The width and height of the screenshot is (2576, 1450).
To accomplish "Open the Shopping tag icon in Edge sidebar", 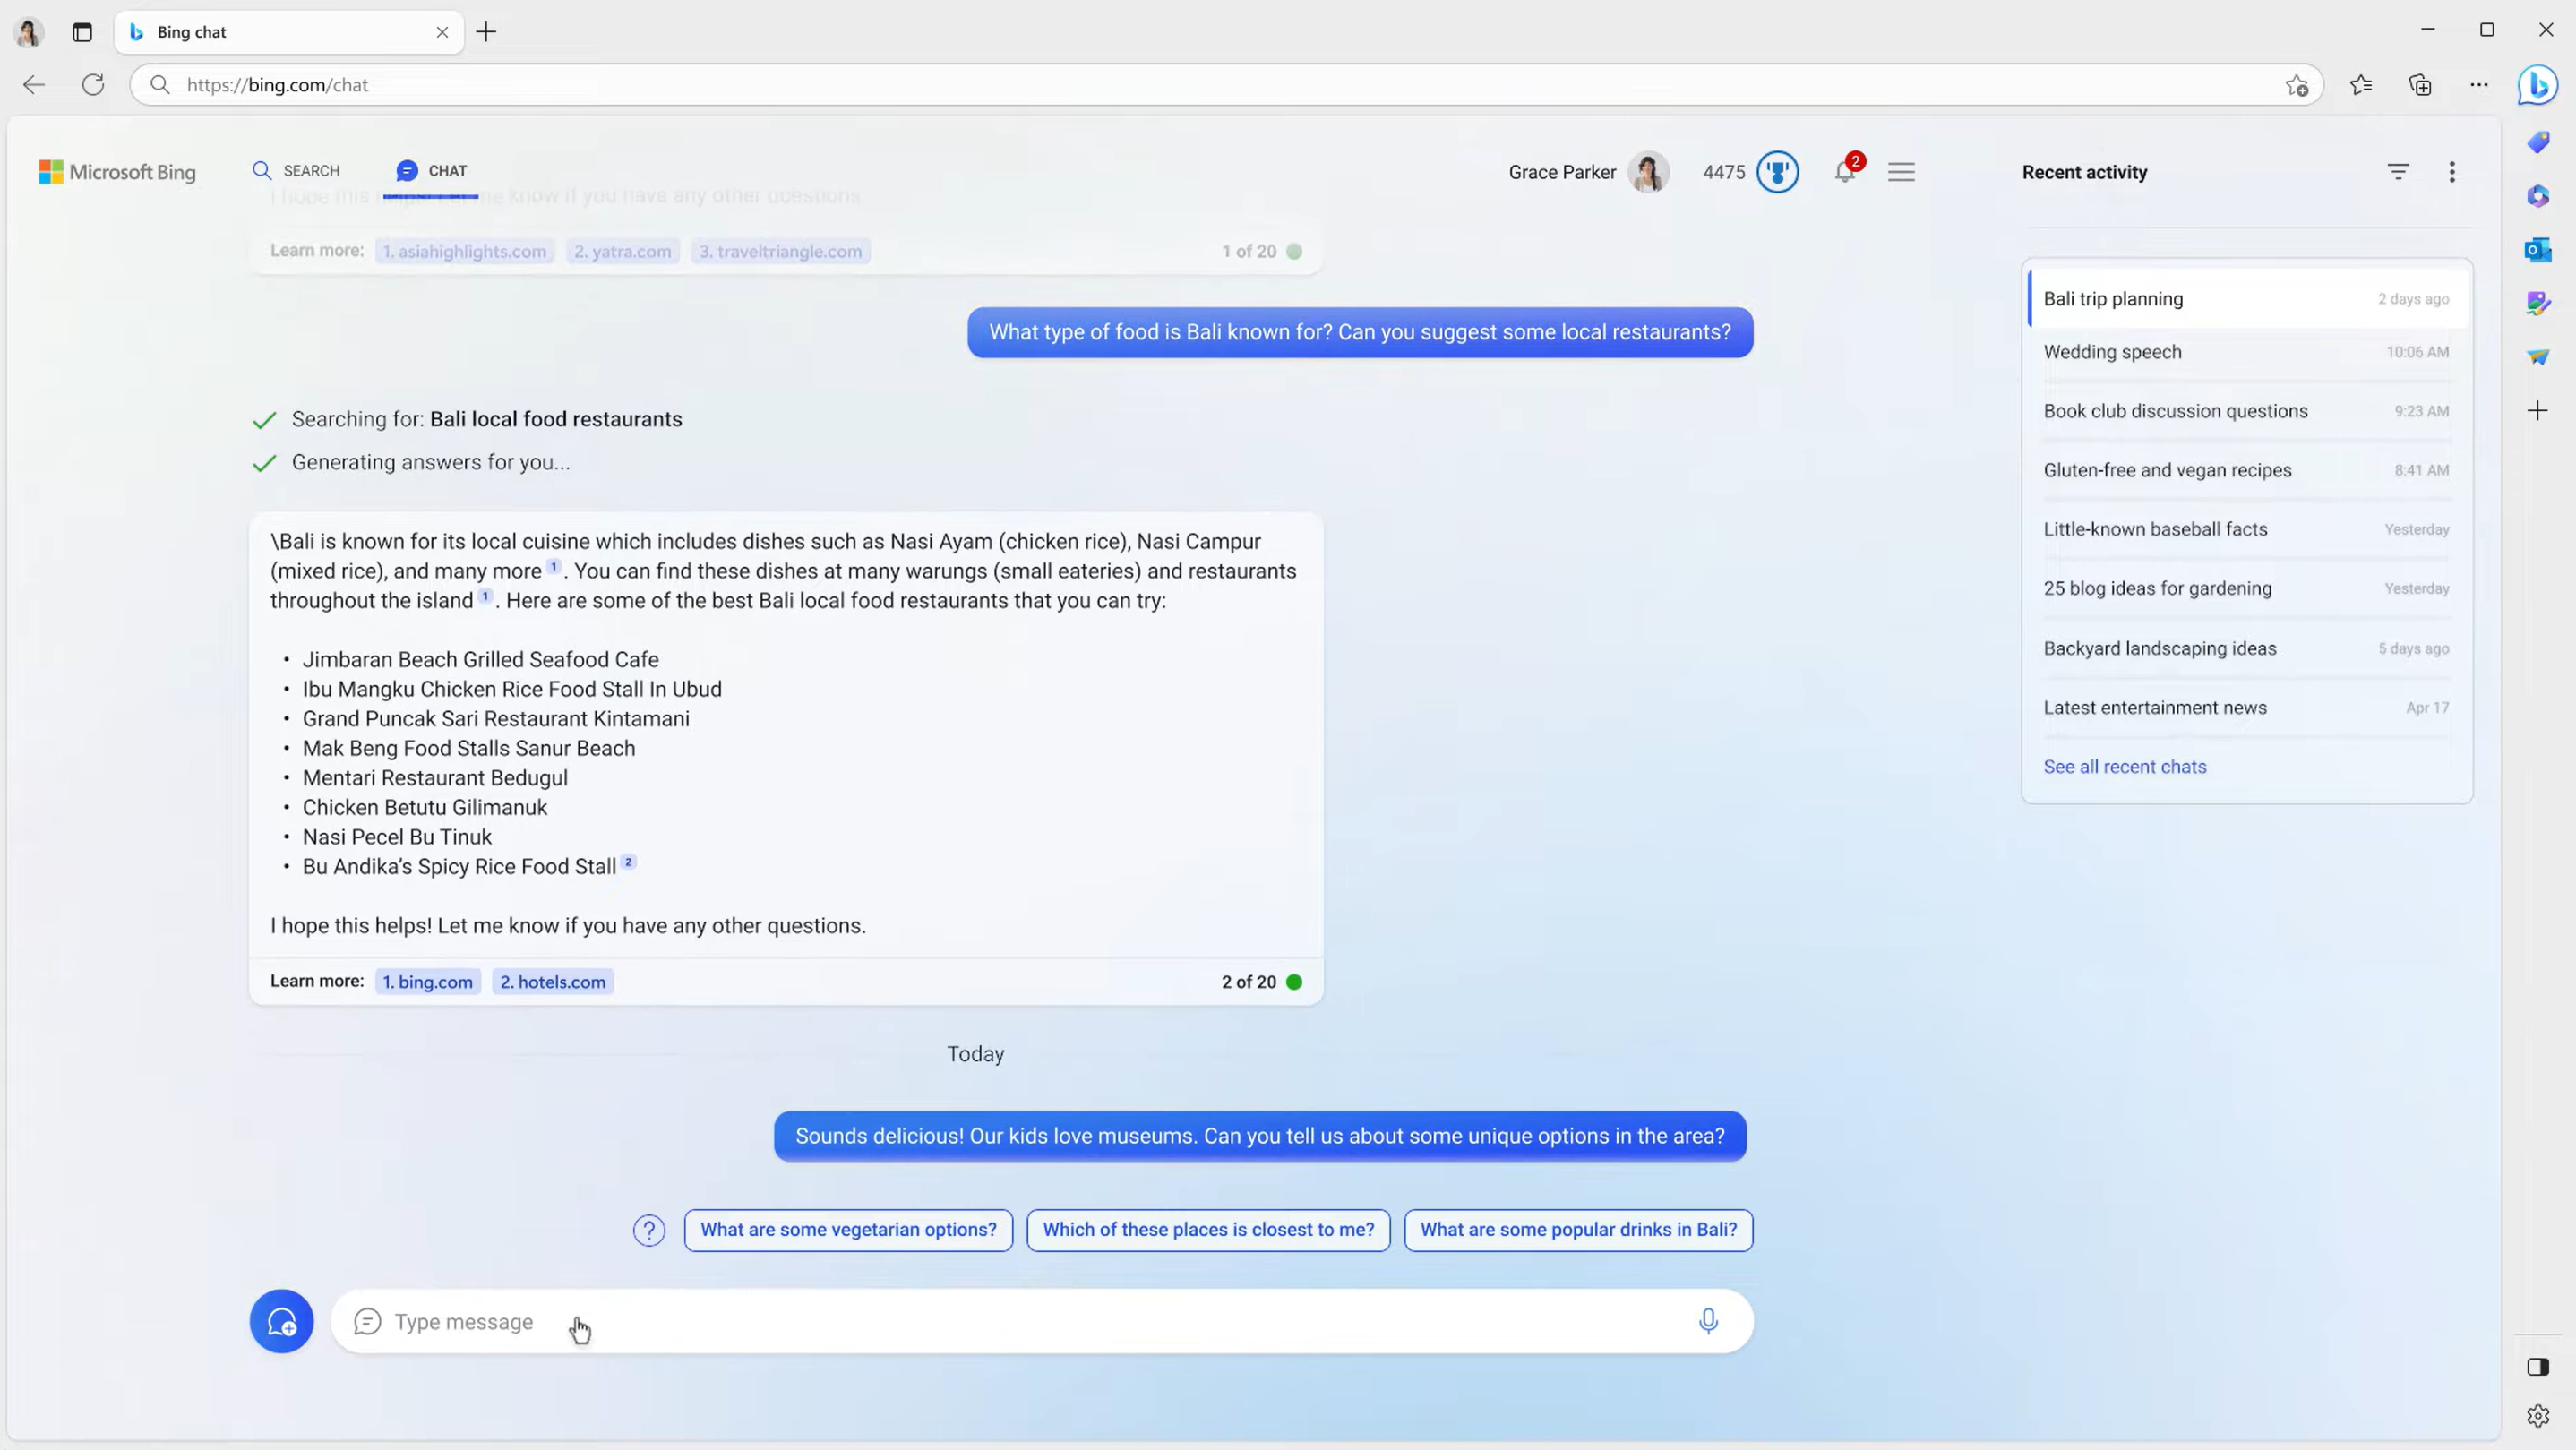I will [x=2538, y=142].
